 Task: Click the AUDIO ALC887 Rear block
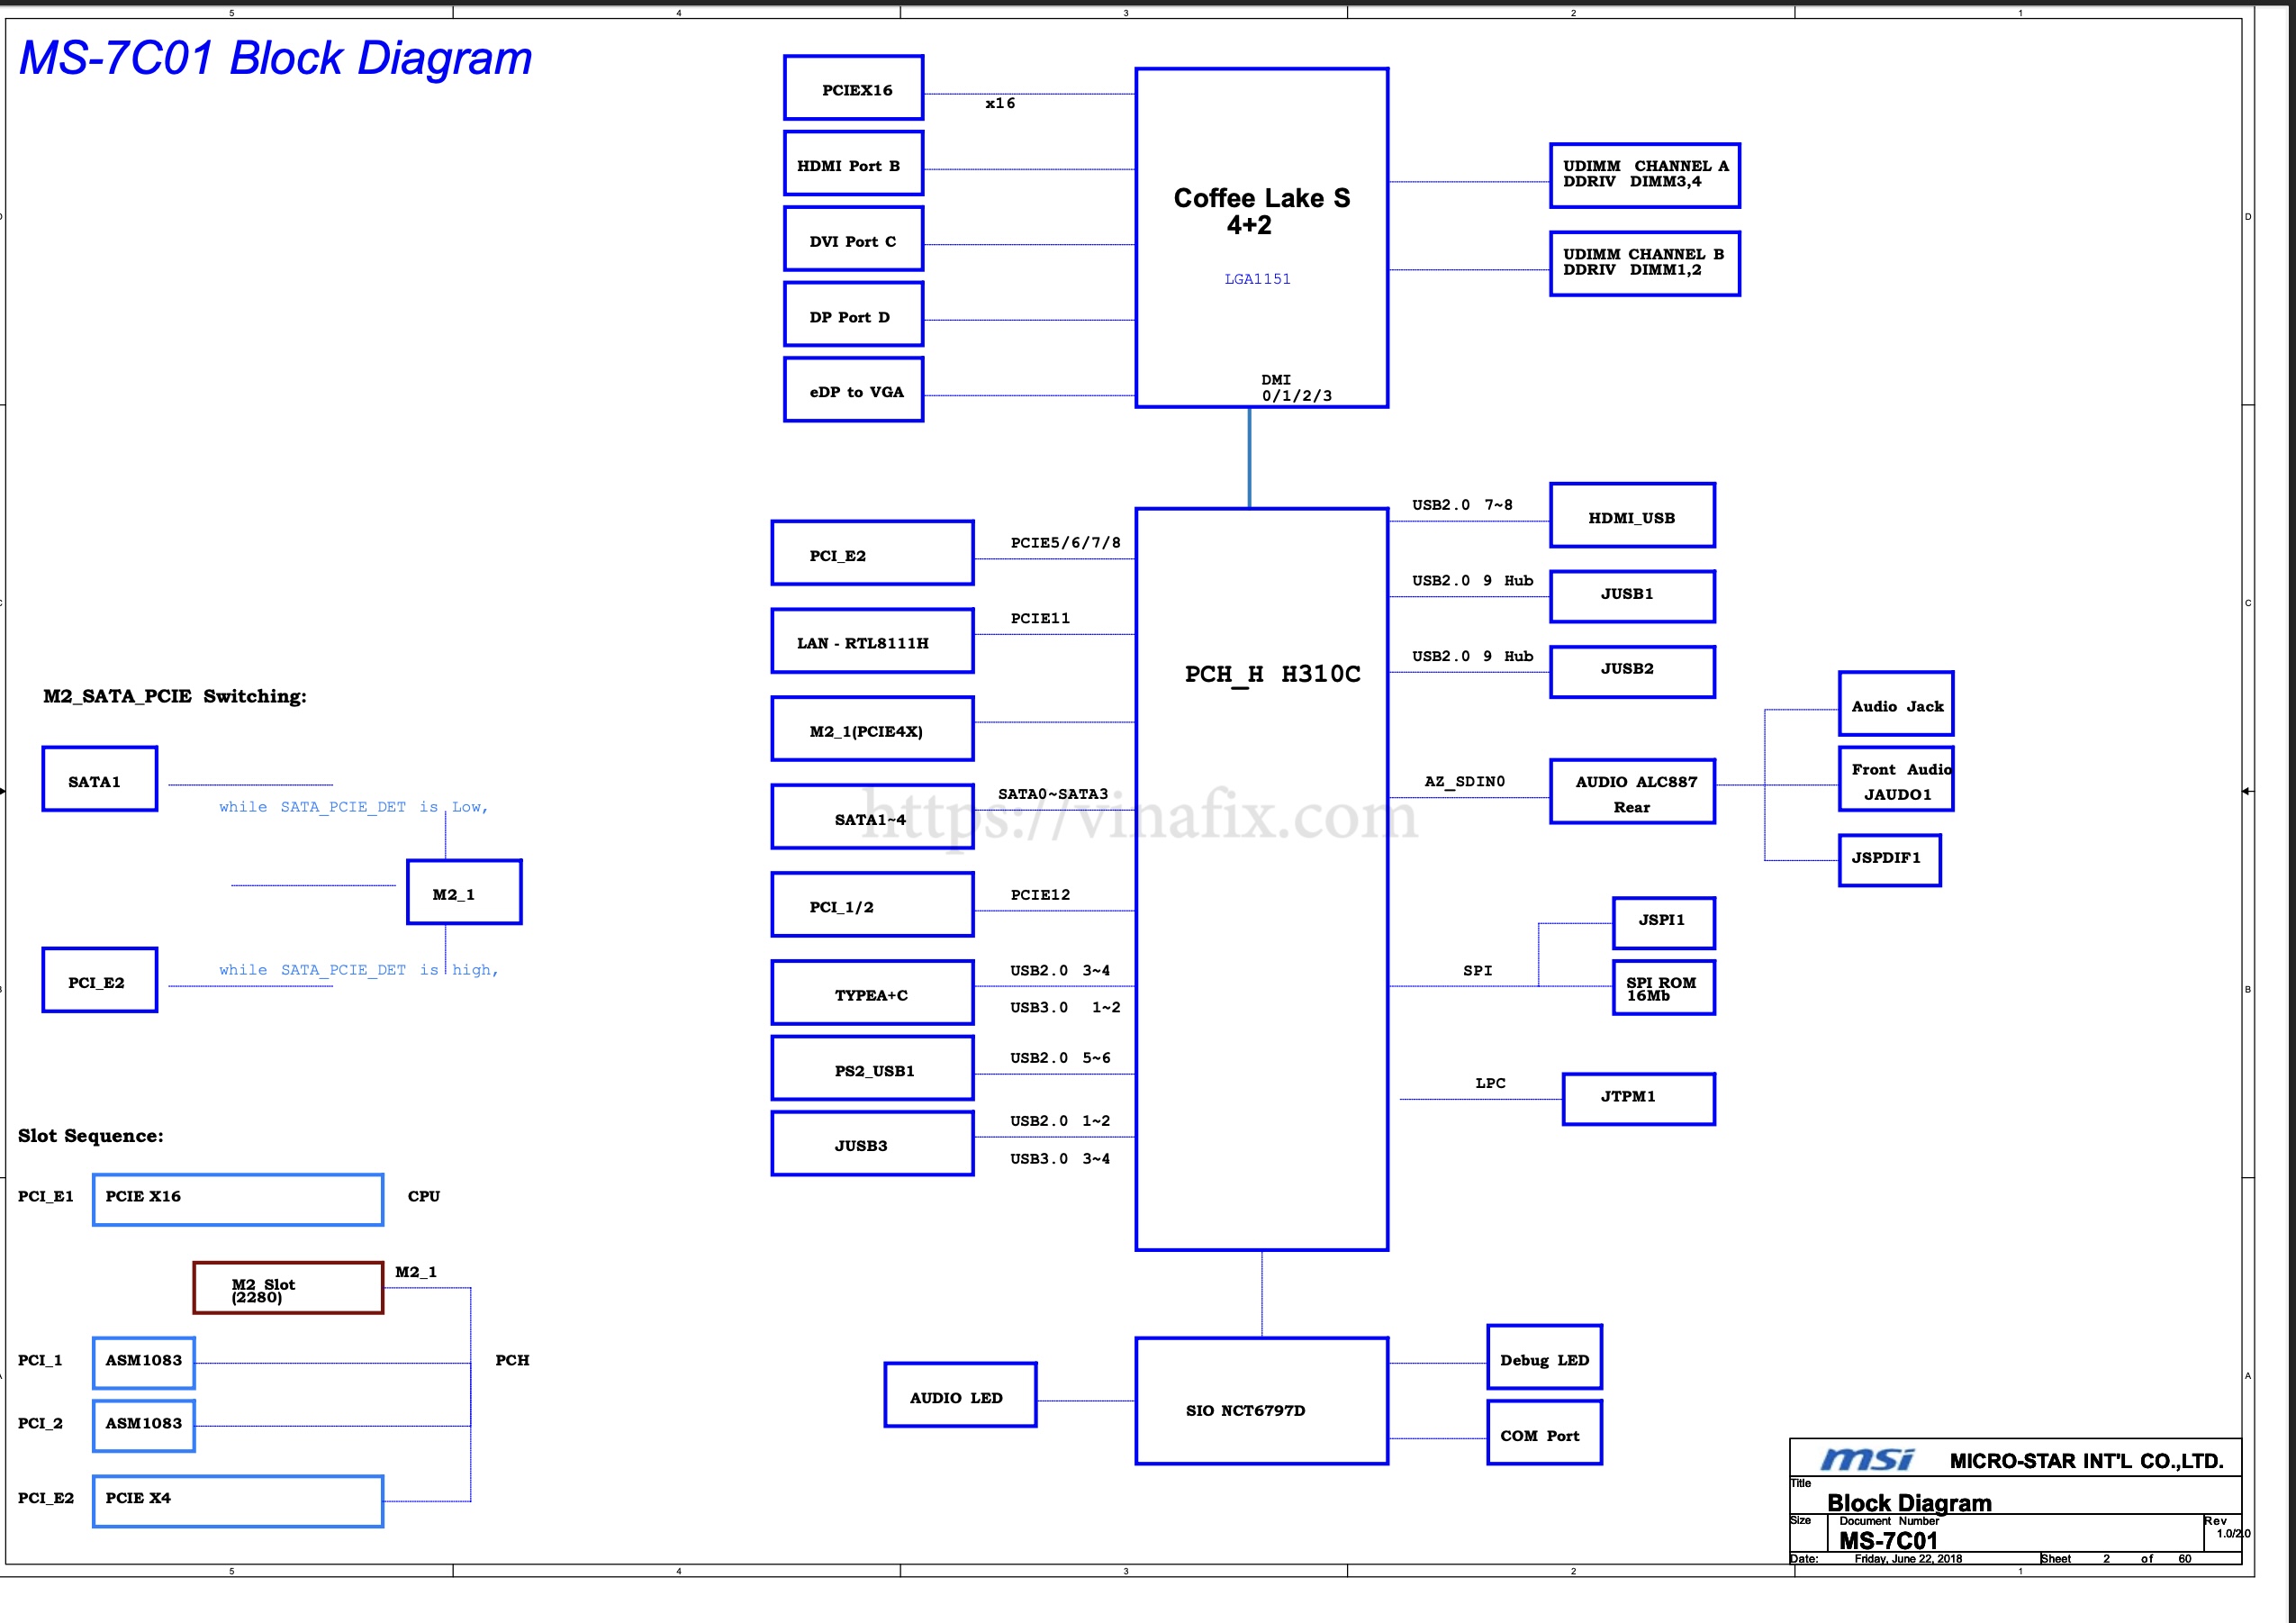click(1632, 791)
